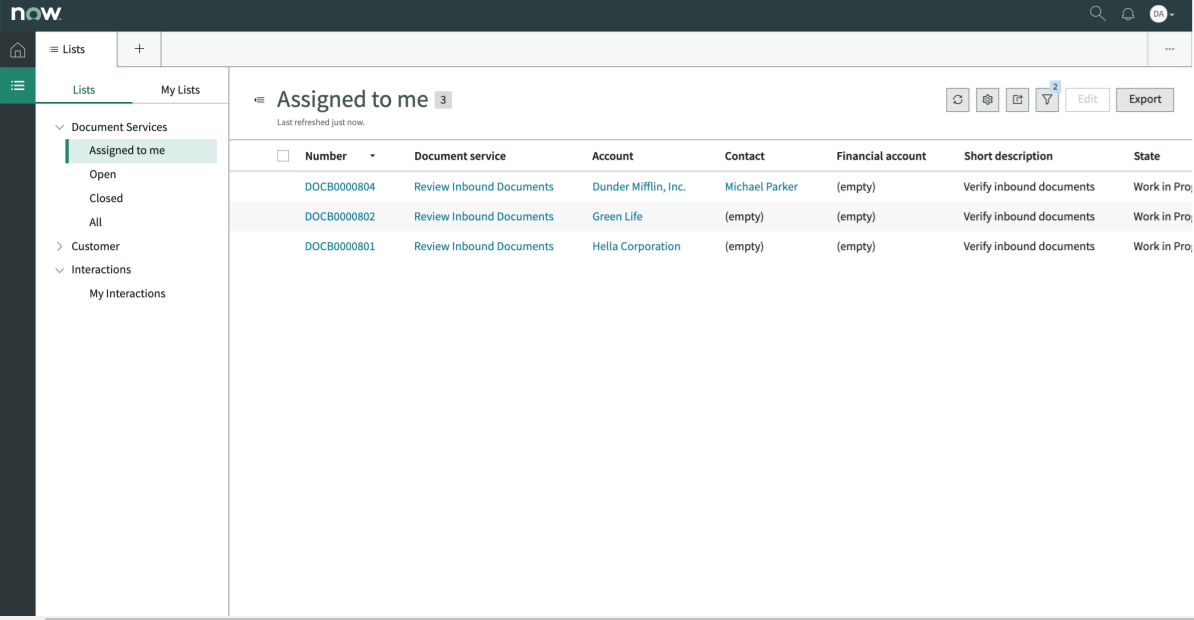Collapse the Interactions section
The image size is (1194, 620).
[x=59, y=269]
